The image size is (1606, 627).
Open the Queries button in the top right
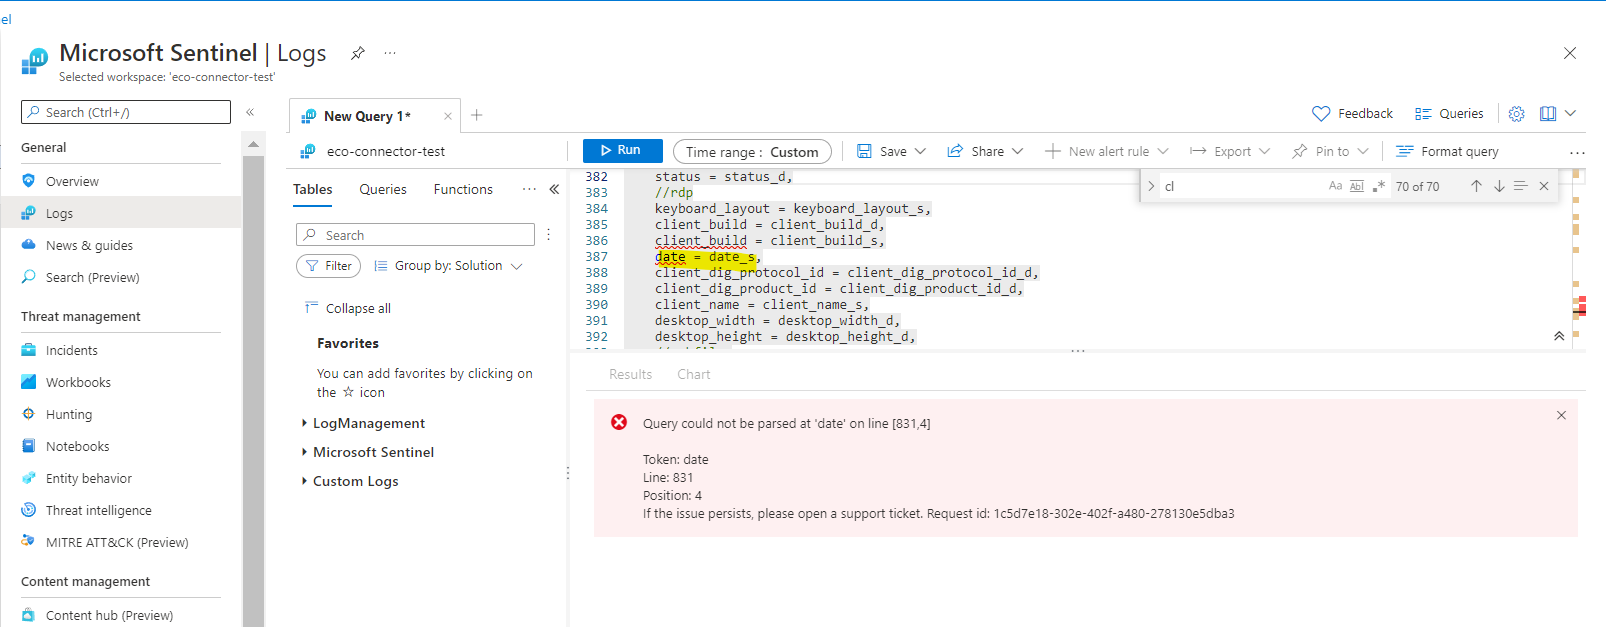1449,114
